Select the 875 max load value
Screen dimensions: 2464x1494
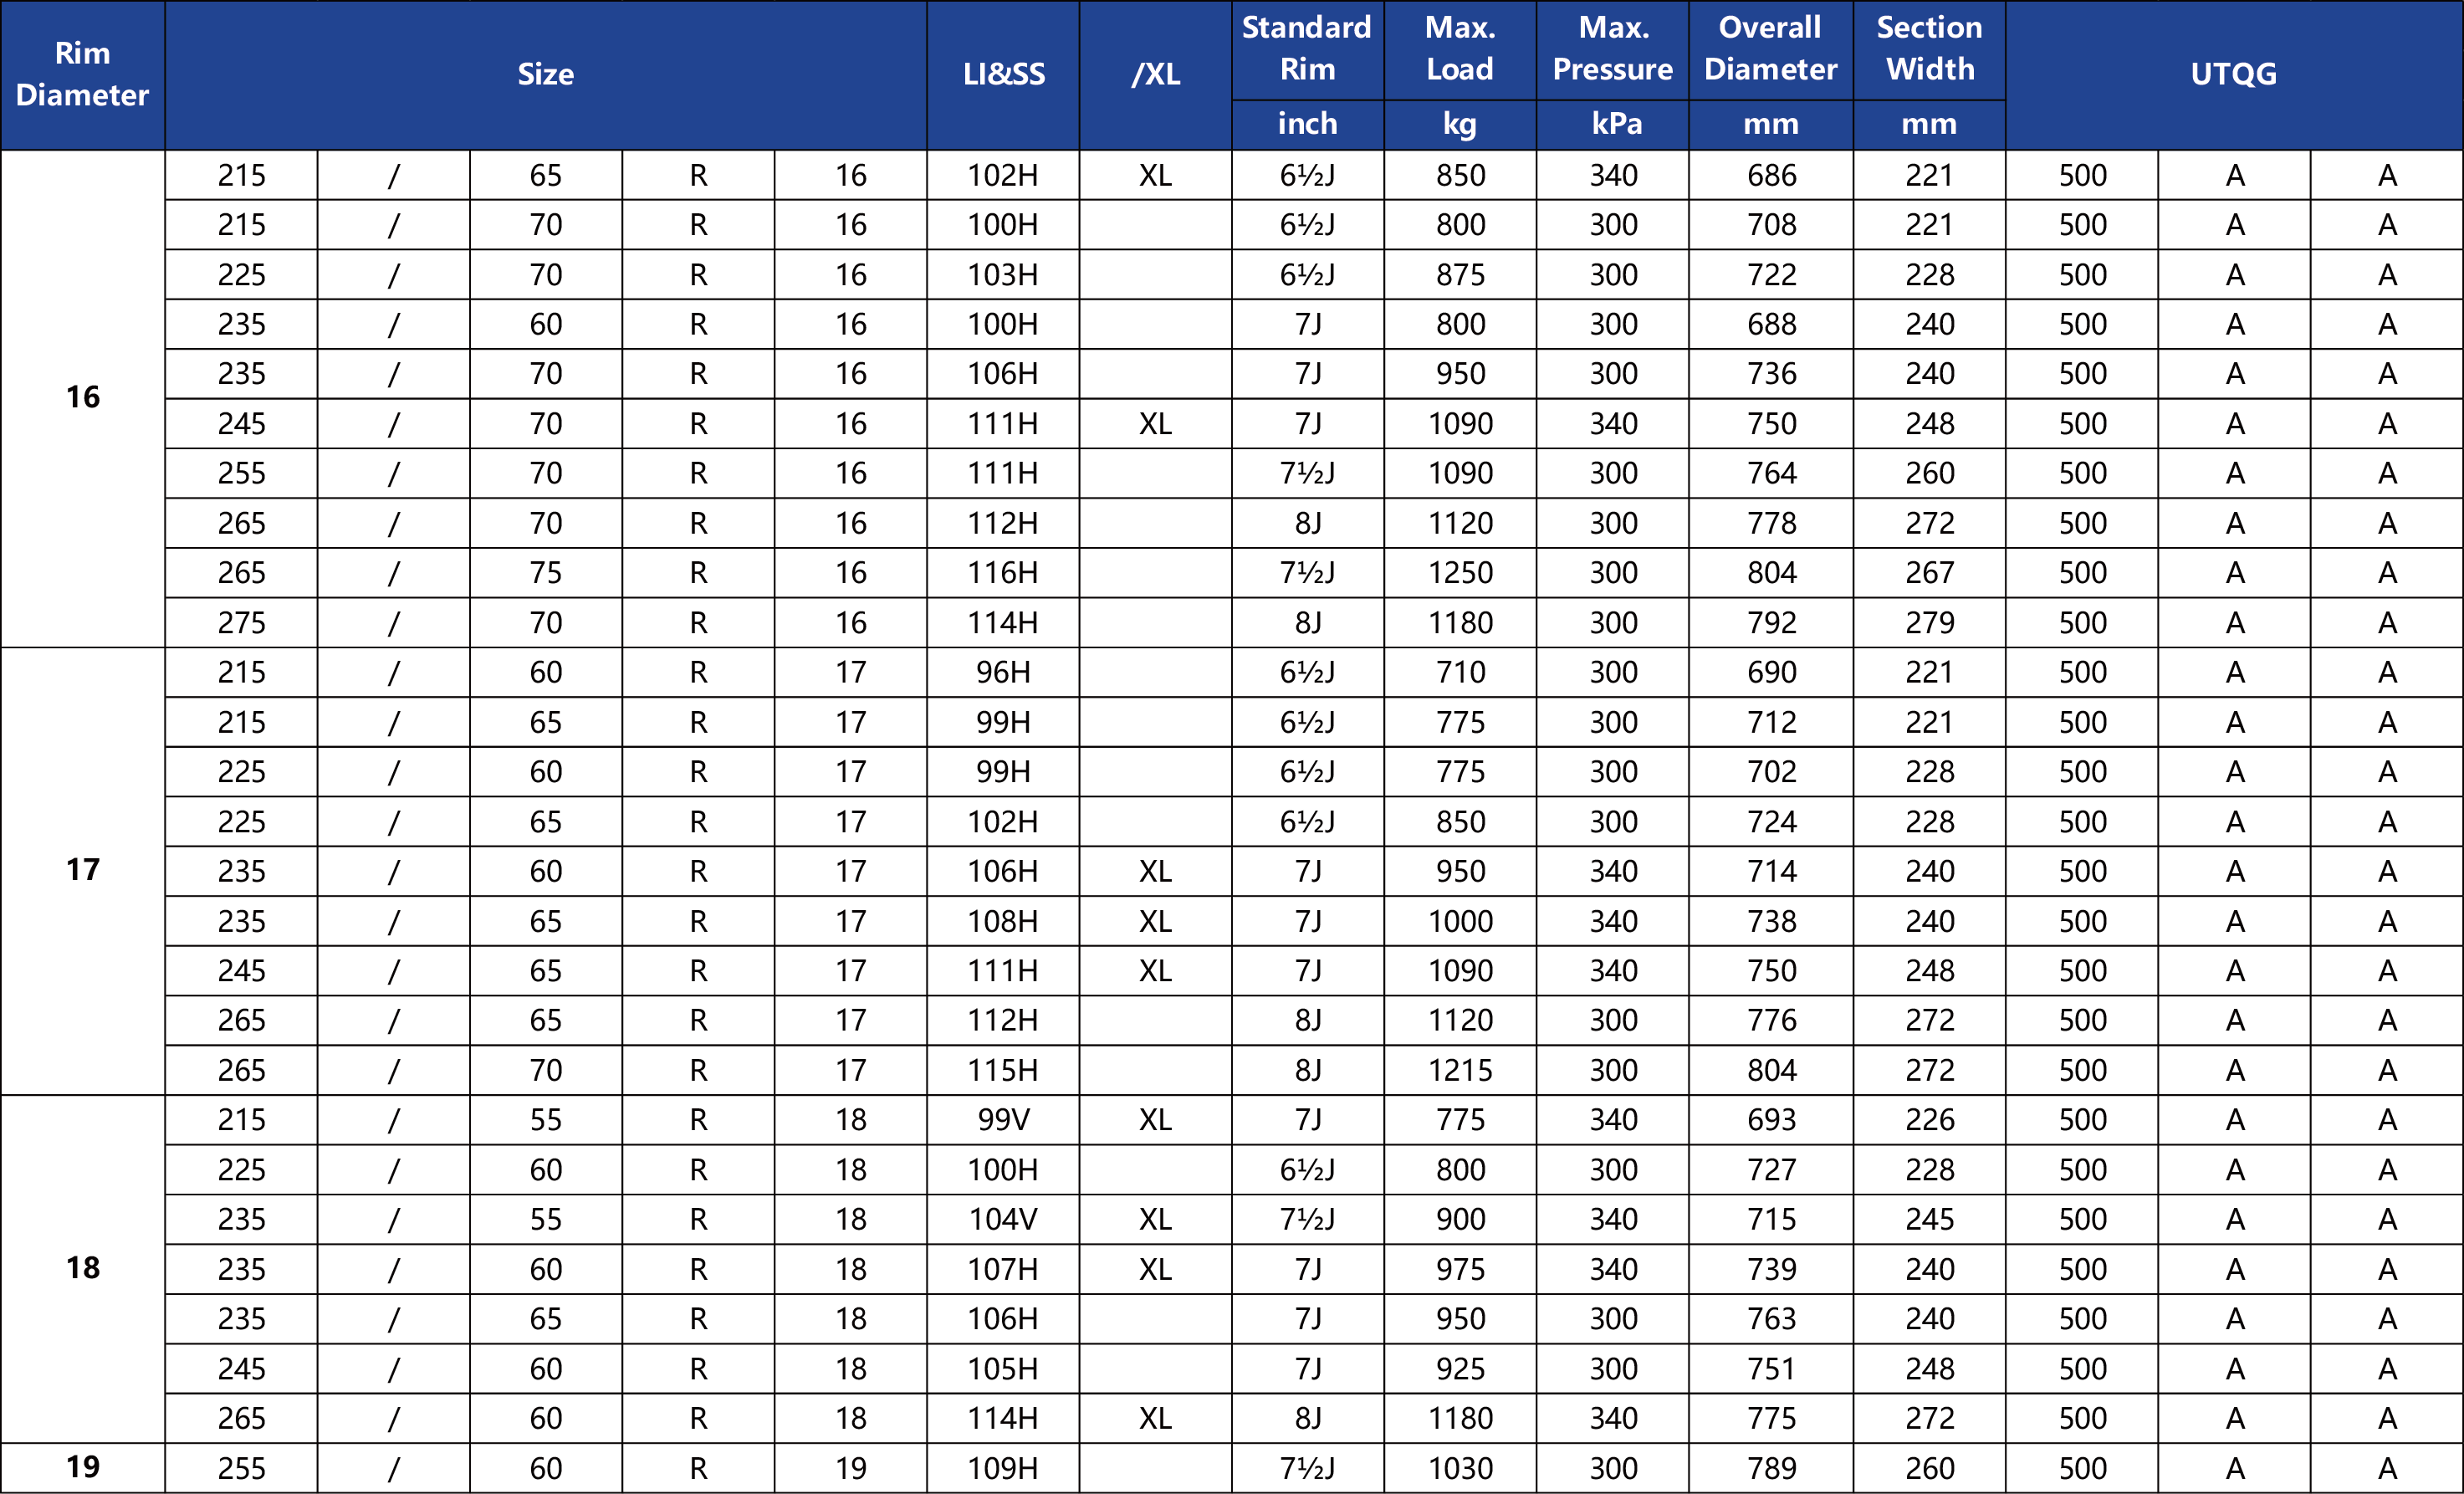(1460, 274)
